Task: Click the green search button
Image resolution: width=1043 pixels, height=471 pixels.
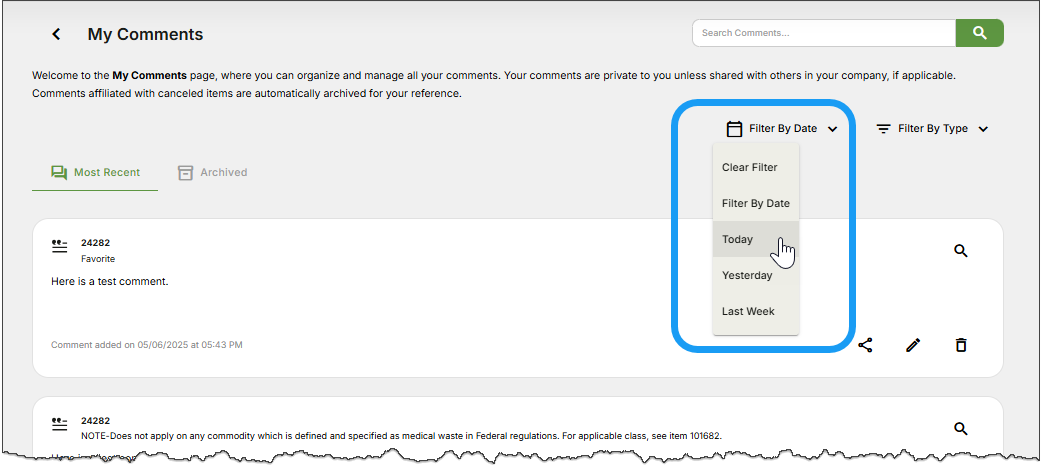Action: click(979, 33)
